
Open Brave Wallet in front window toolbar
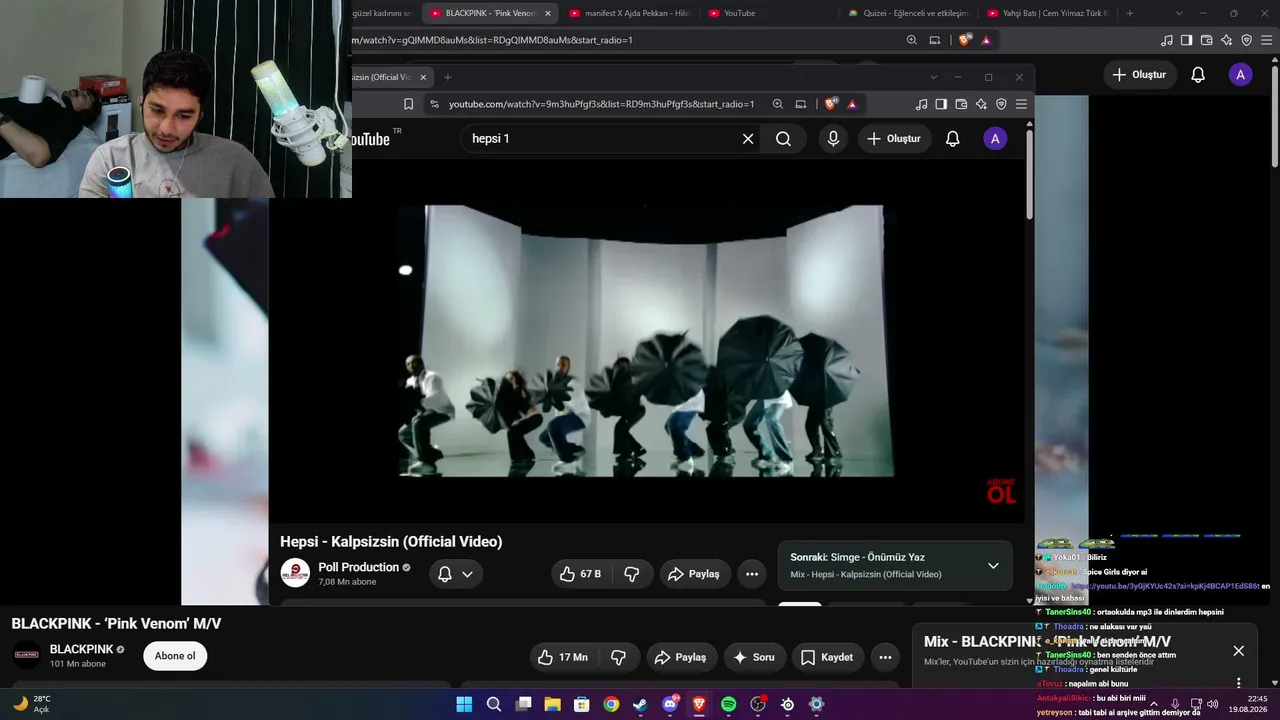961,104
